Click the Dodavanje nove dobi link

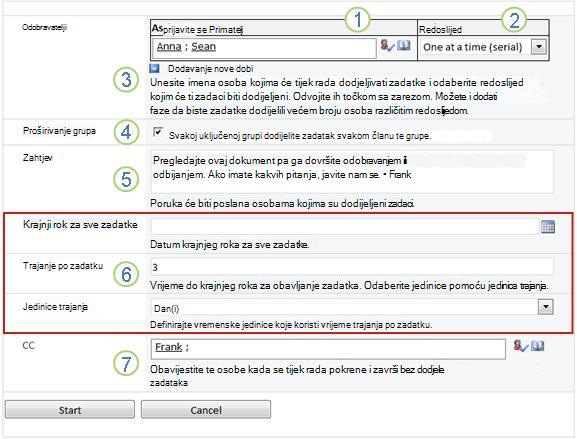(210, 69)
